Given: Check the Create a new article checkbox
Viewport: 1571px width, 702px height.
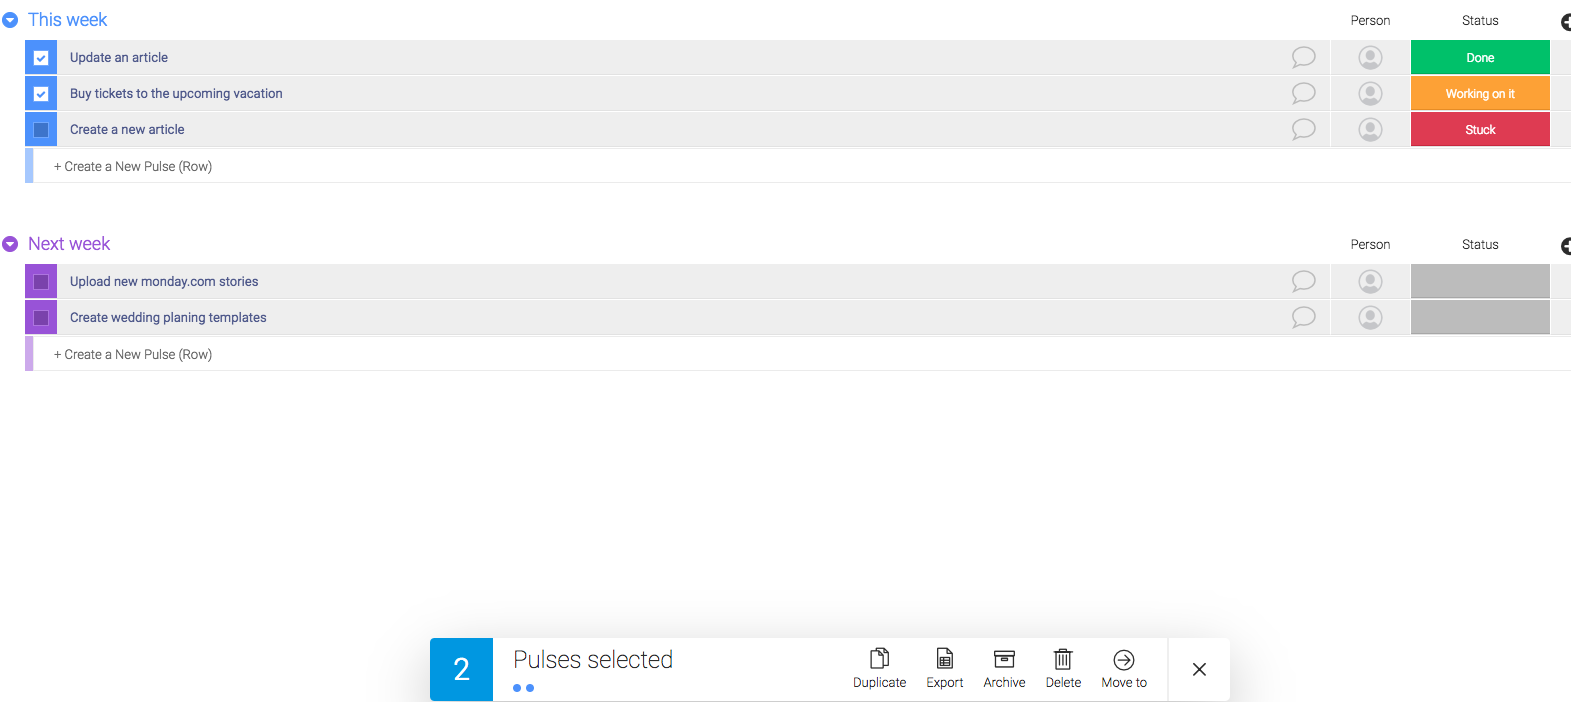Looking at the screenshot, I should (41, 130).
